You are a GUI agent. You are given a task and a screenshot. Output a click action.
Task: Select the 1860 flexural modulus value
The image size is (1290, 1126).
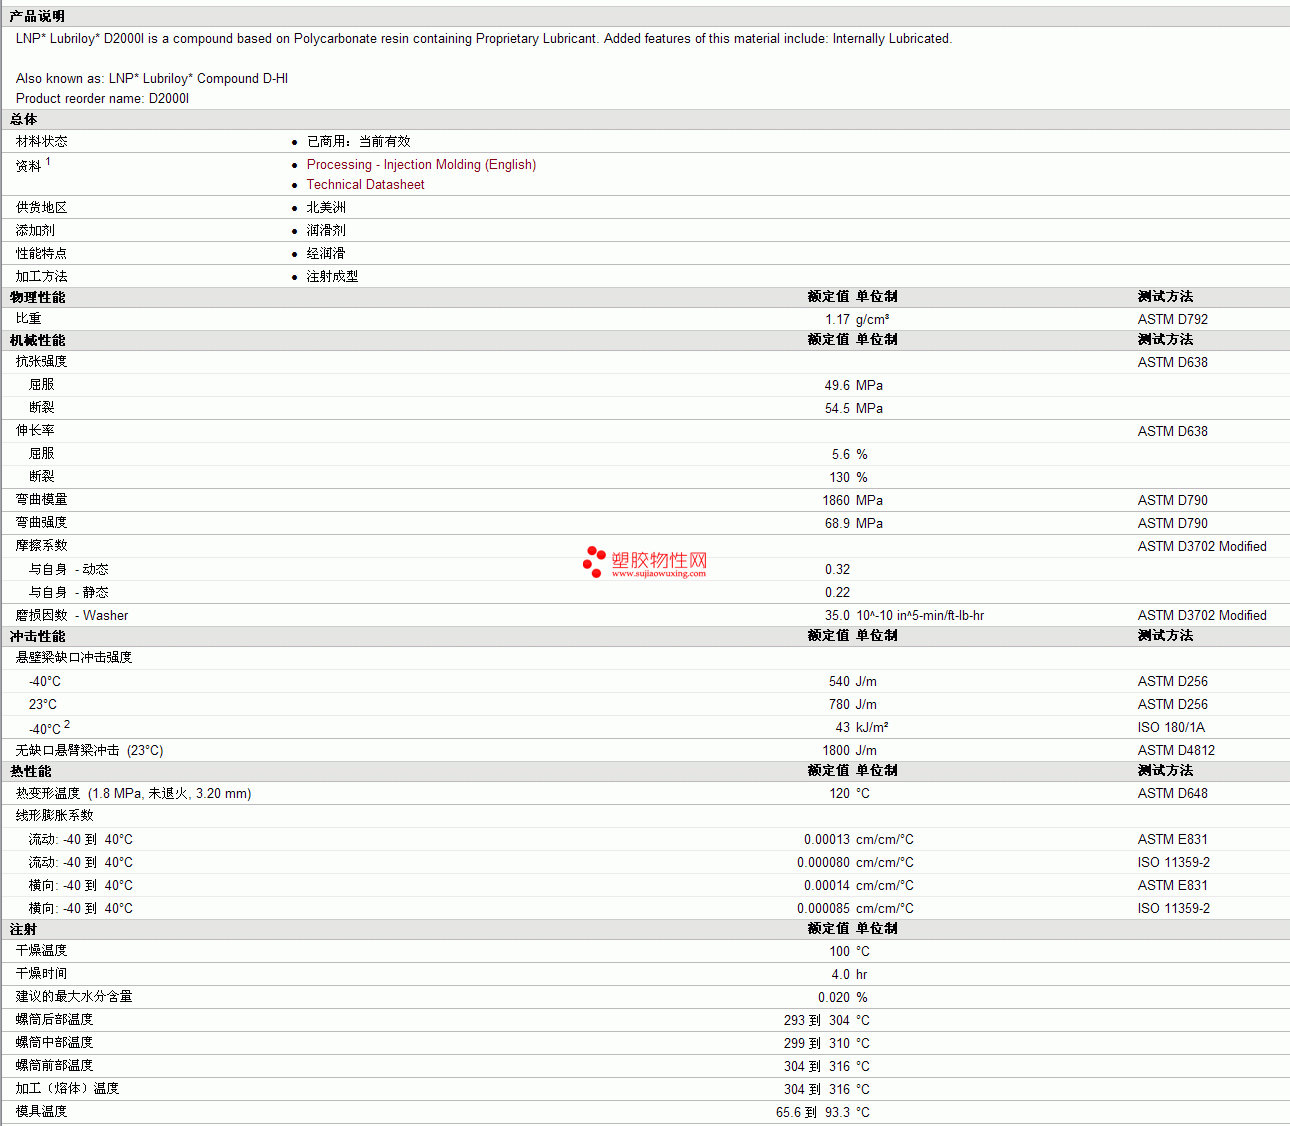tap(836, 501)
